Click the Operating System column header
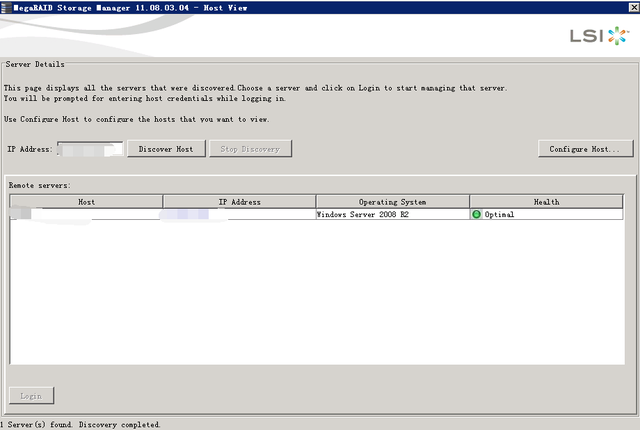 tap(392, 202)
